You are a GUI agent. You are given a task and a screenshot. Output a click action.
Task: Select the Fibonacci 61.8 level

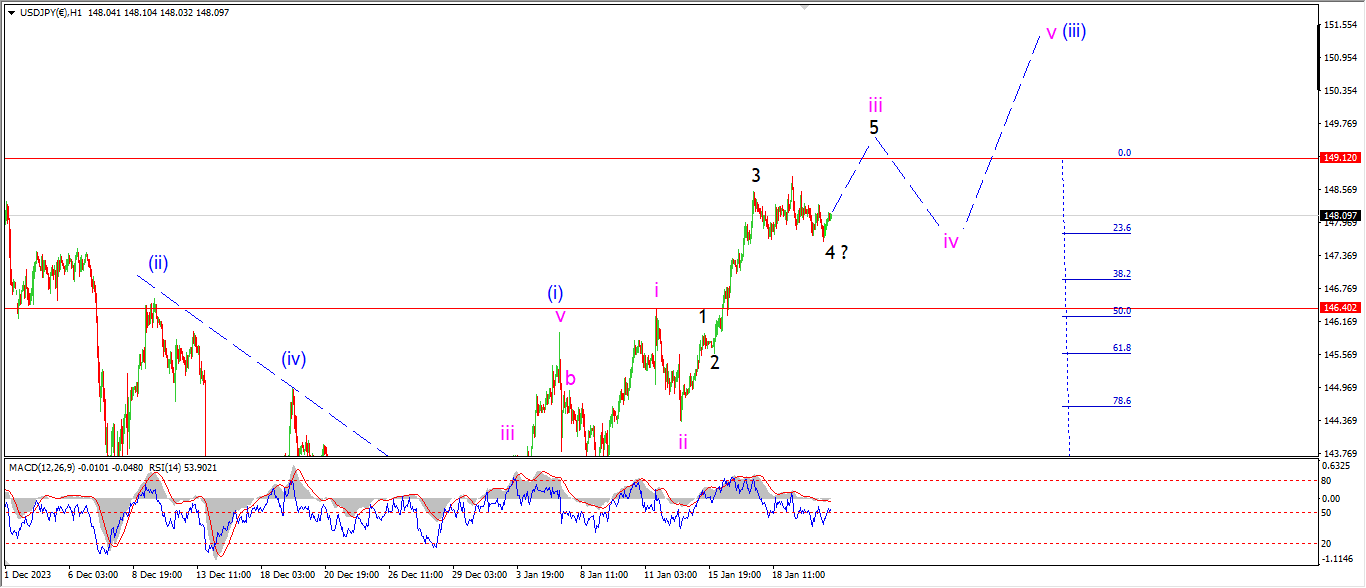(x=1121, y=348)
